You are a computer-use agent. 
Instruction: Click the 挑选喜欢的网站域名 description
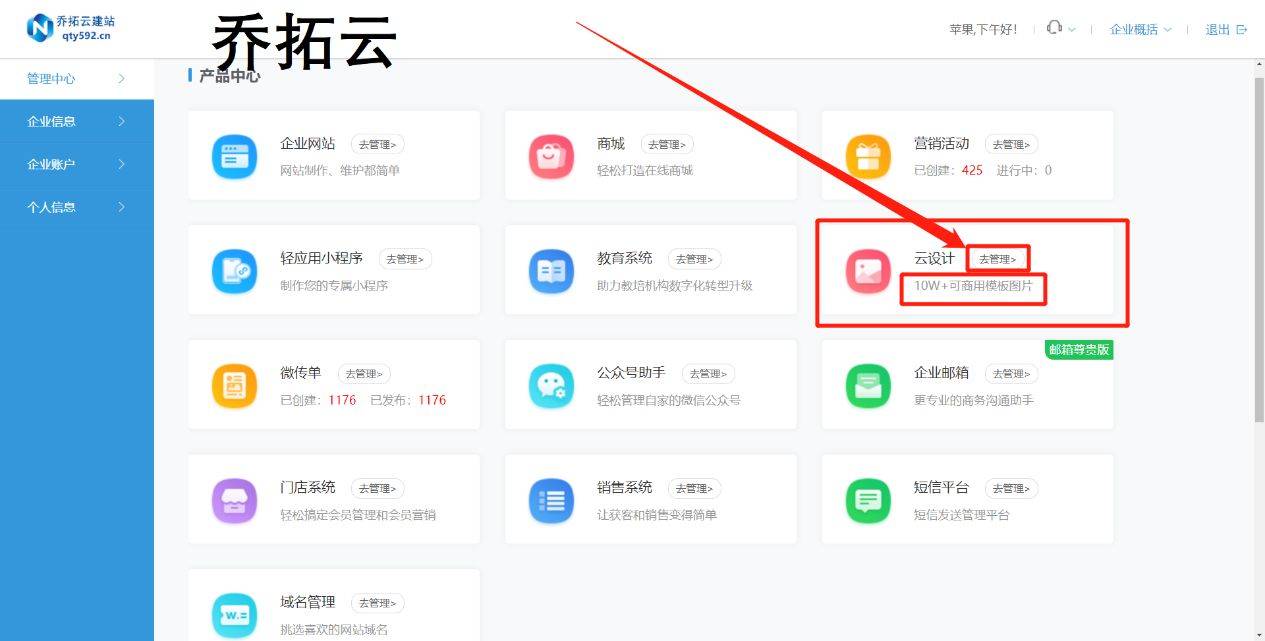(334, 630)
